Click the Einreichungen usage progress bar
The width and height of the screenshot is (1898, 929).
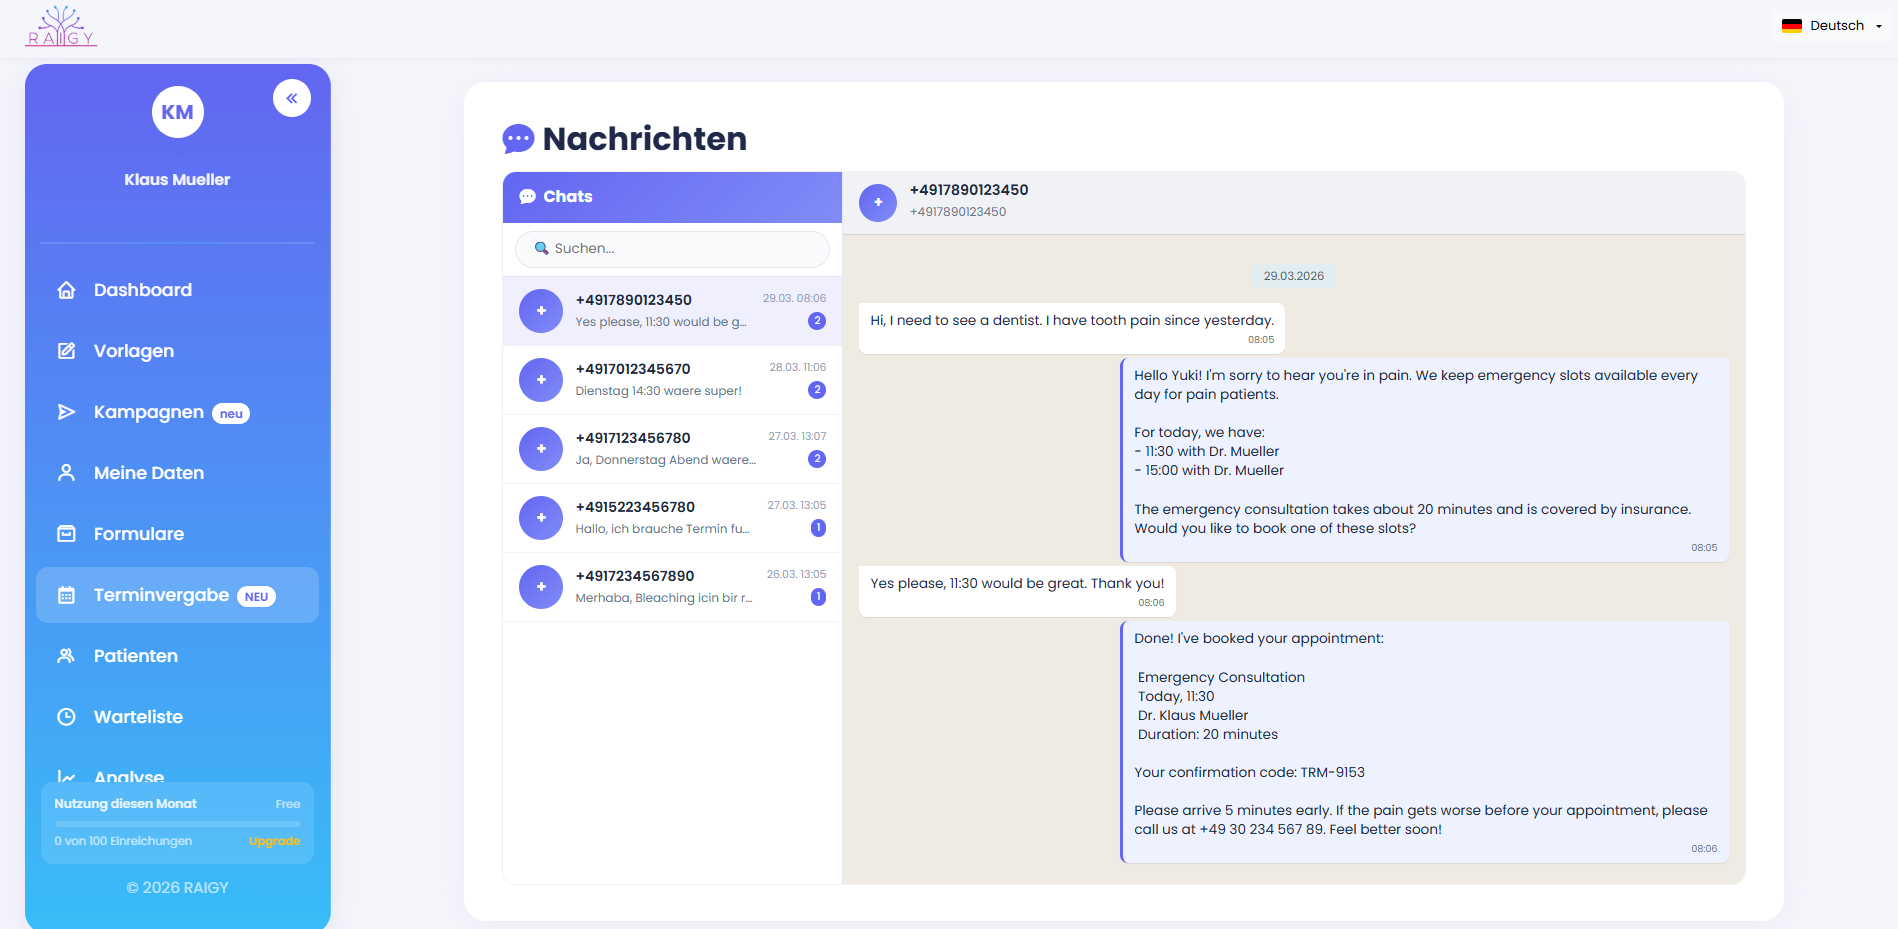(176, 822)
